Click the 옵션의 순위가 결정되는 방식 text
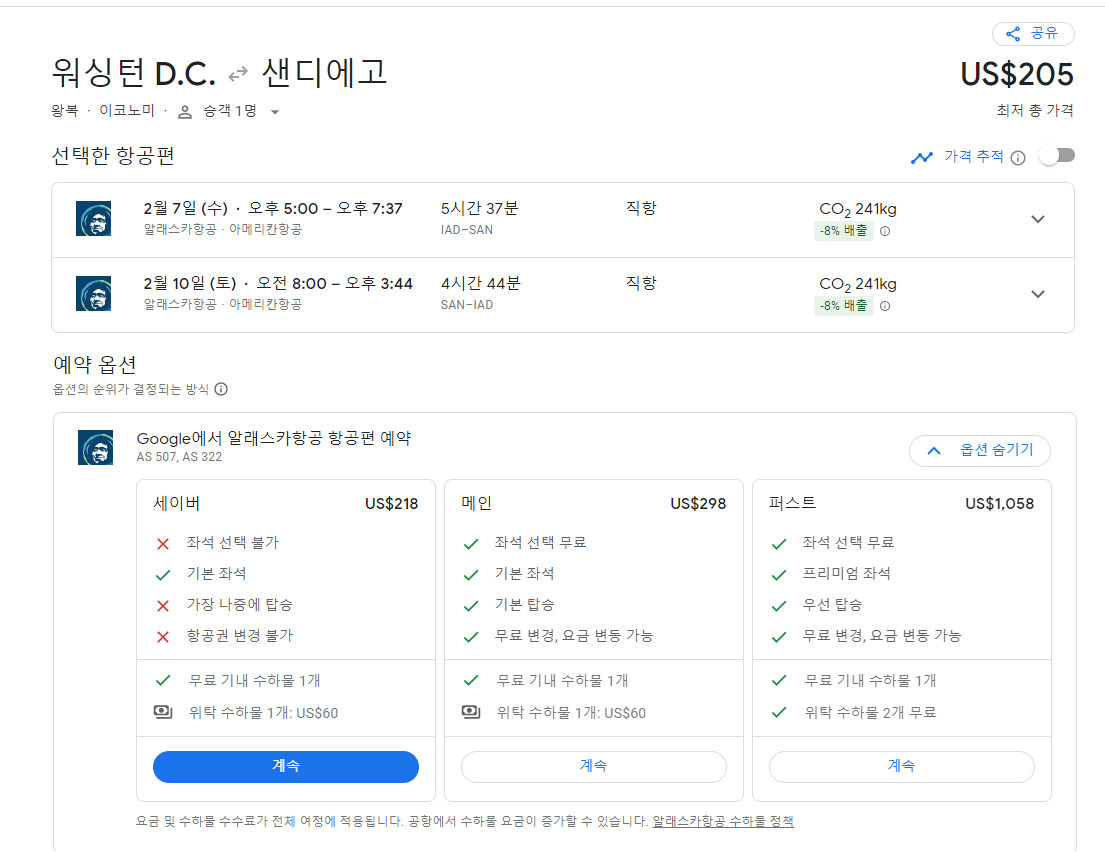The image size is (1105, 852). tap(130, 389)
